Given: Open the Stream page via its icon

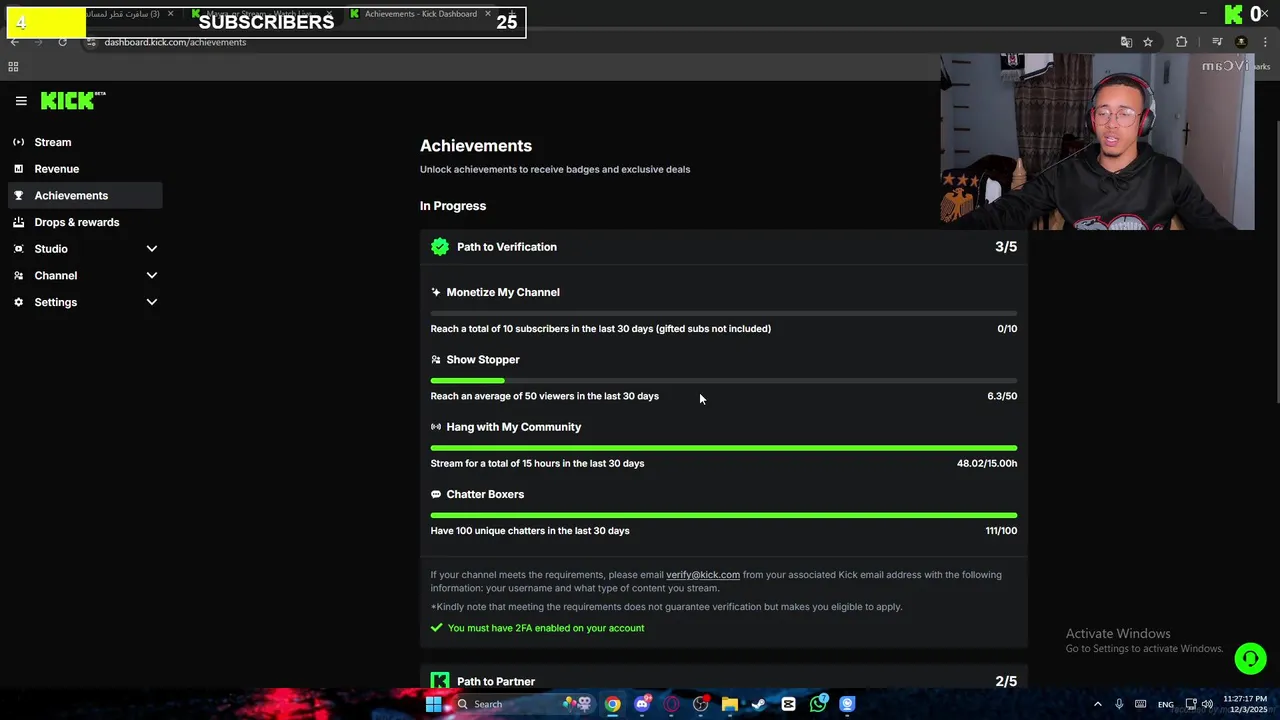Looking at the screenshot, I should 18,142.
